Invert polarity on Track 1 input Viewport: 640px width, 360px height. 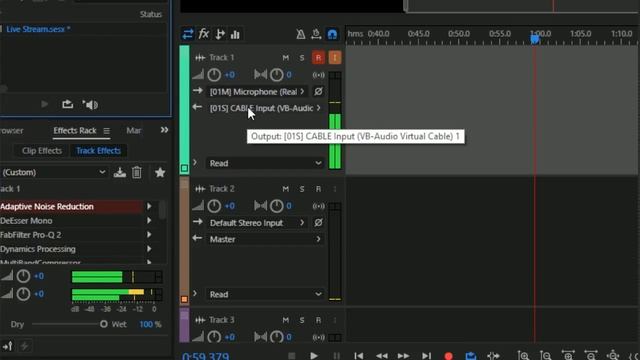tap(318, 91)
